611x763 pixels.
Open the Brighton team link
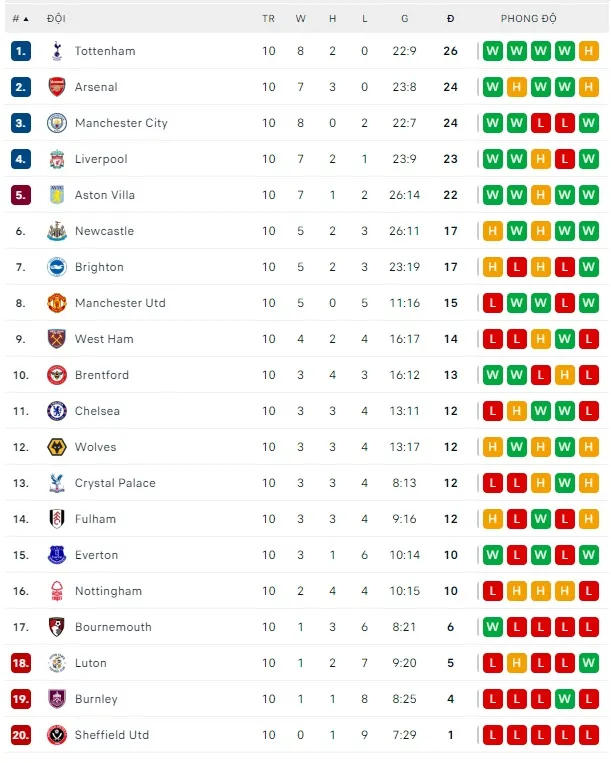click(99, 267)
